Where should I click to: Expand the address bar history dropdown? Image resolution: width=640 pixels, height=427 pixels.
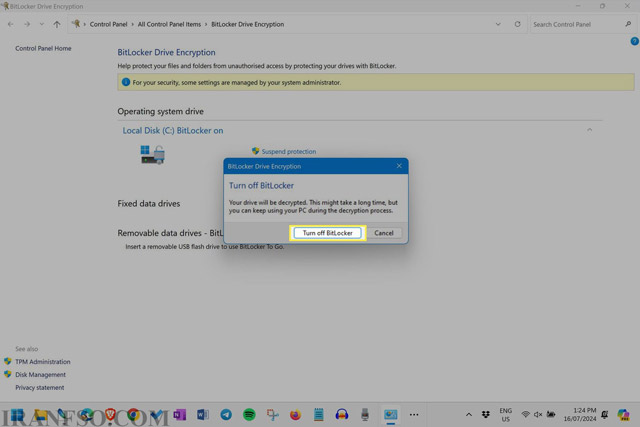(x=498, y=24)
